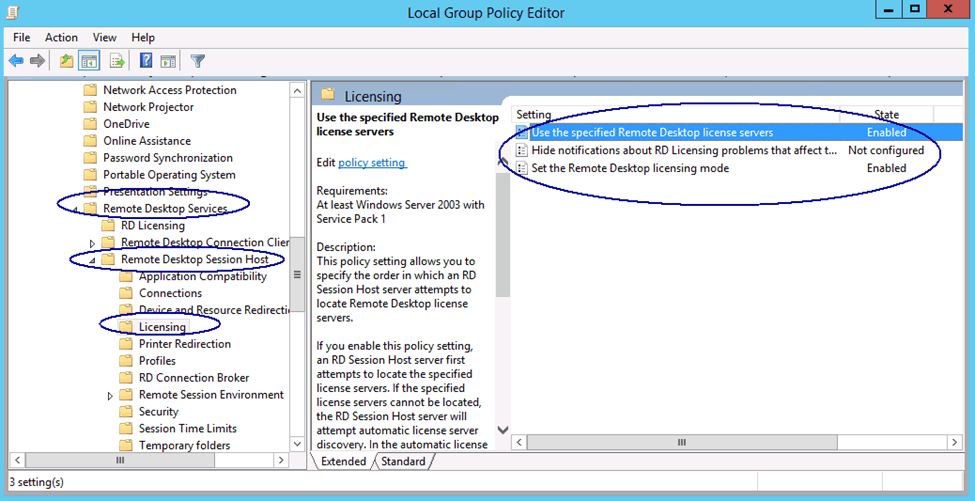Toggle the Show/Hide Action Pane icon
This screenshot has height=501, width=975.
coord(169,61)
